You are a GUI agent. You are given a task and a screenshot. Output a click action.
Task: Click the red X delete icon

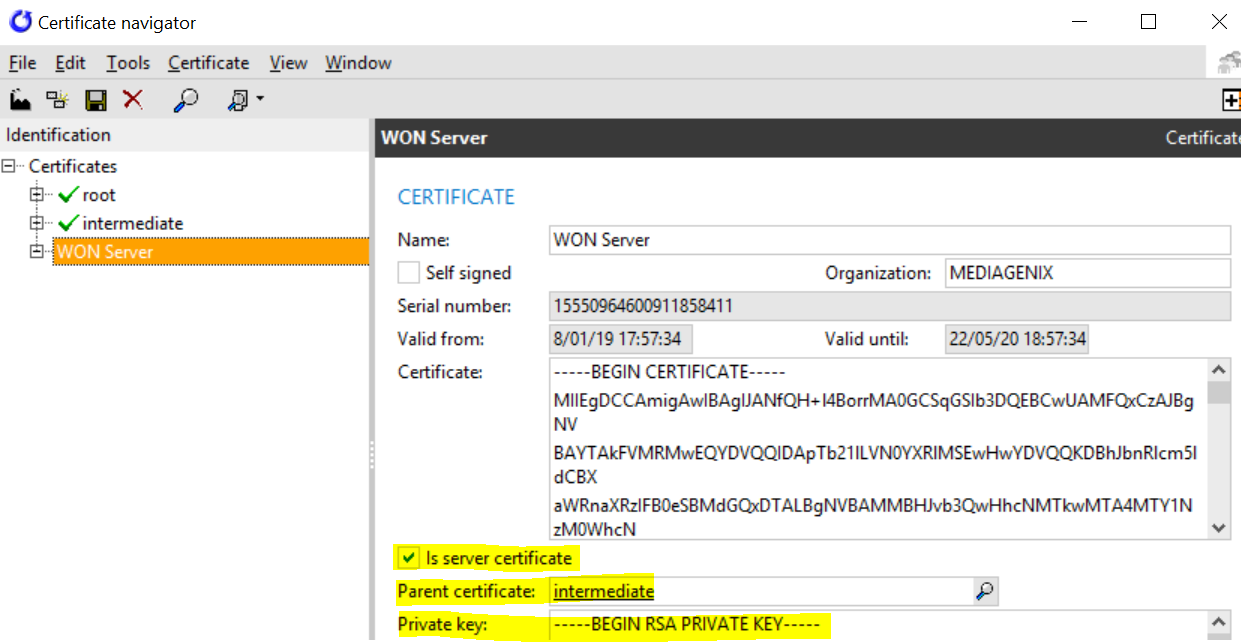click(132, 99)
